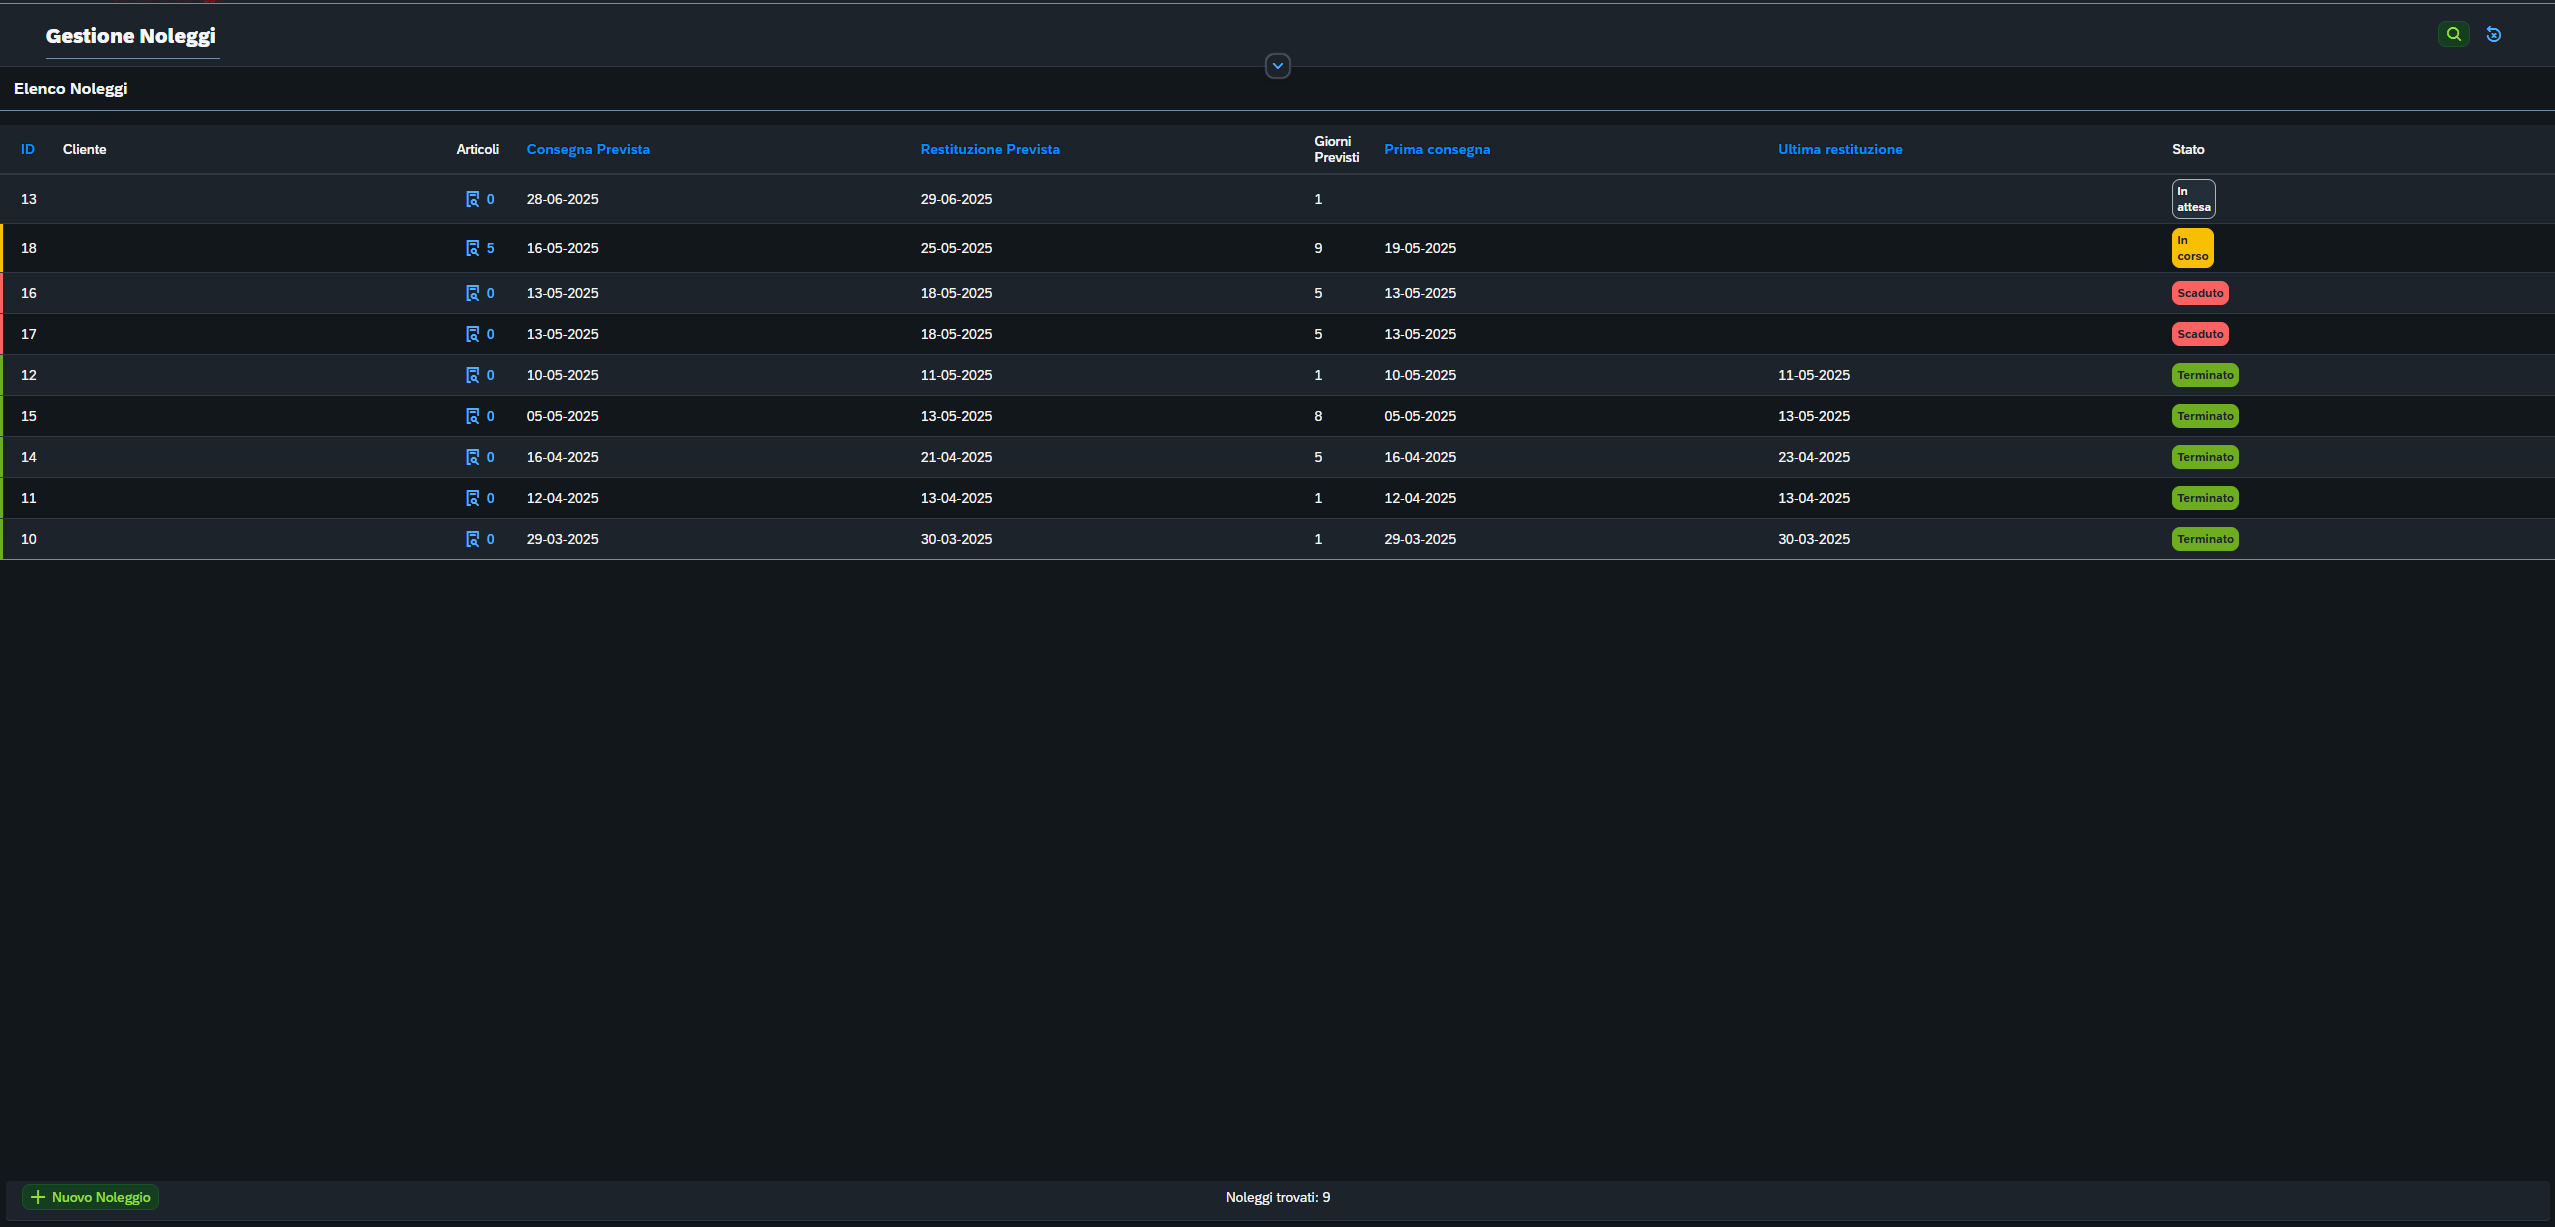Sort by the ID column header

28,149
